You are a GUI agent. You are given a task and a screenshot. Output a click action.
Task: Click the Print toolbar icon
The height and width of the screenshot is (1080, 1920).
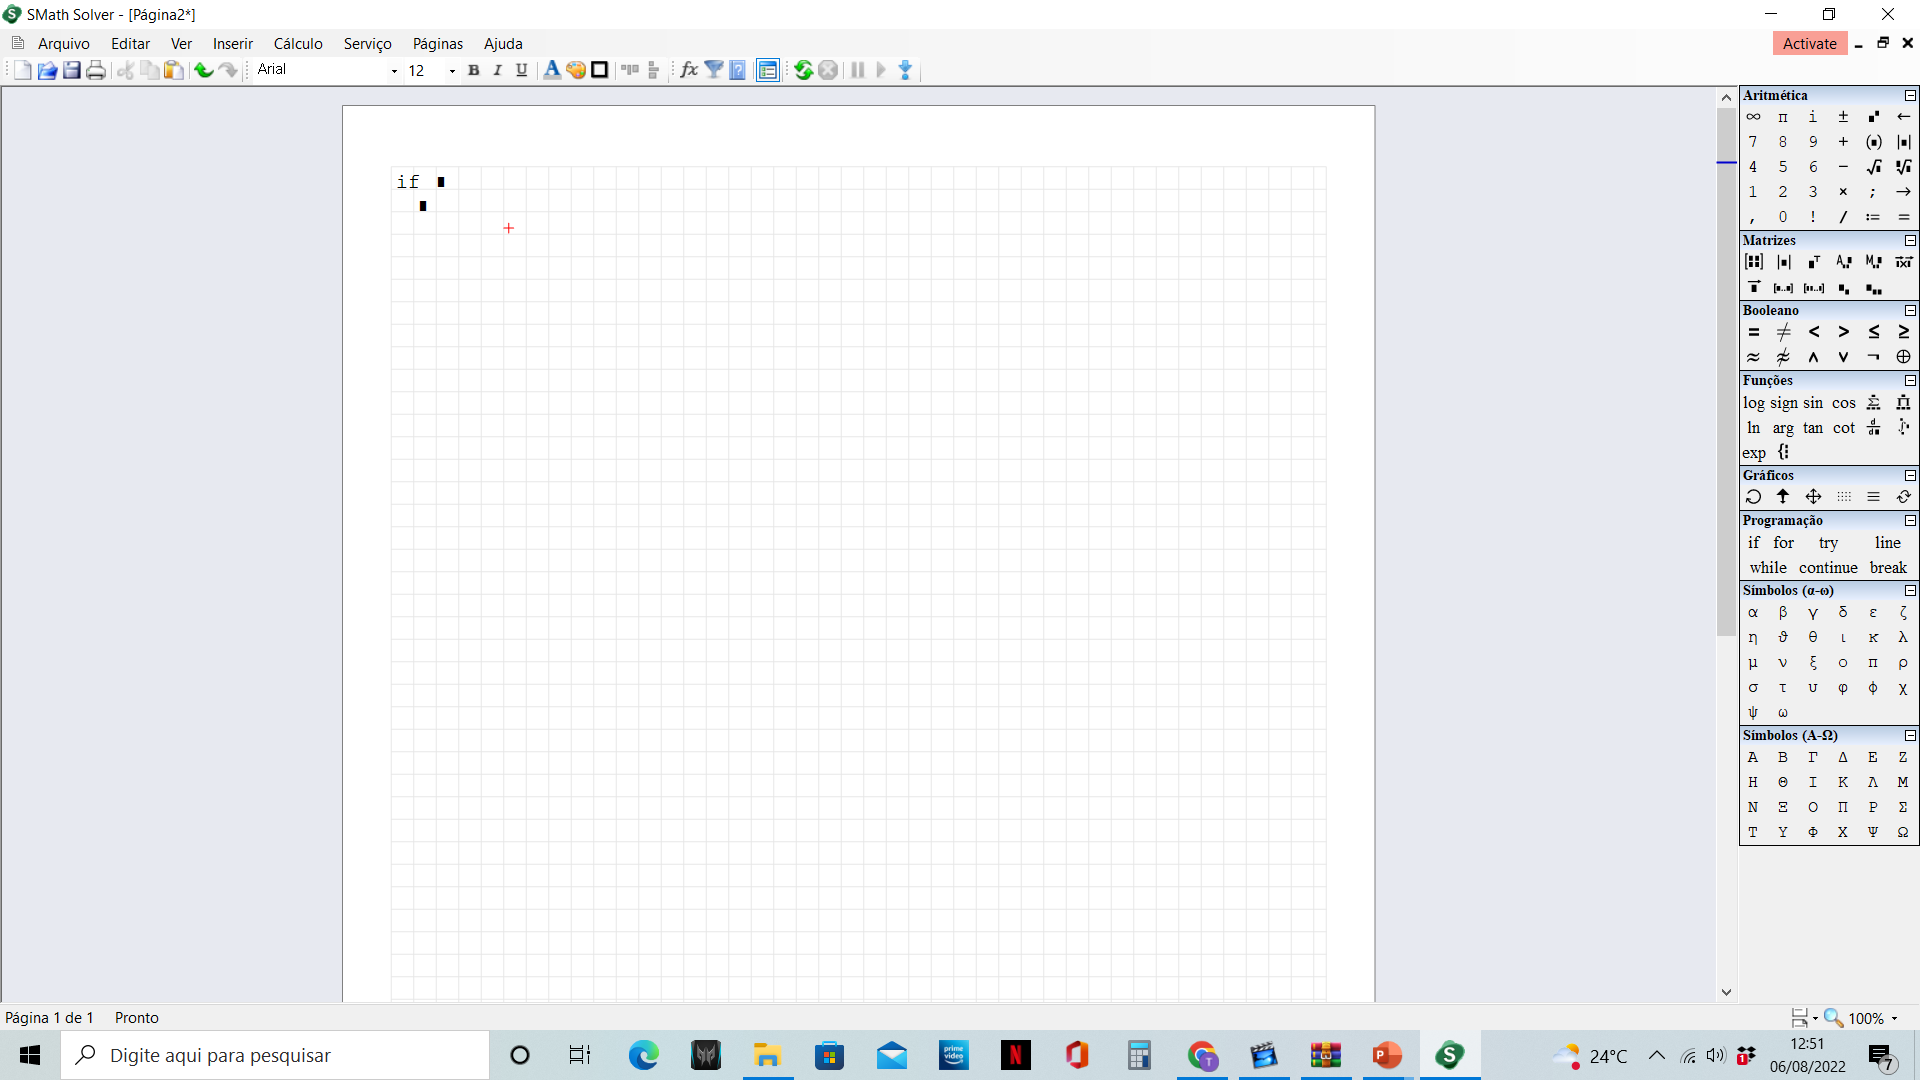coord(96,70)
